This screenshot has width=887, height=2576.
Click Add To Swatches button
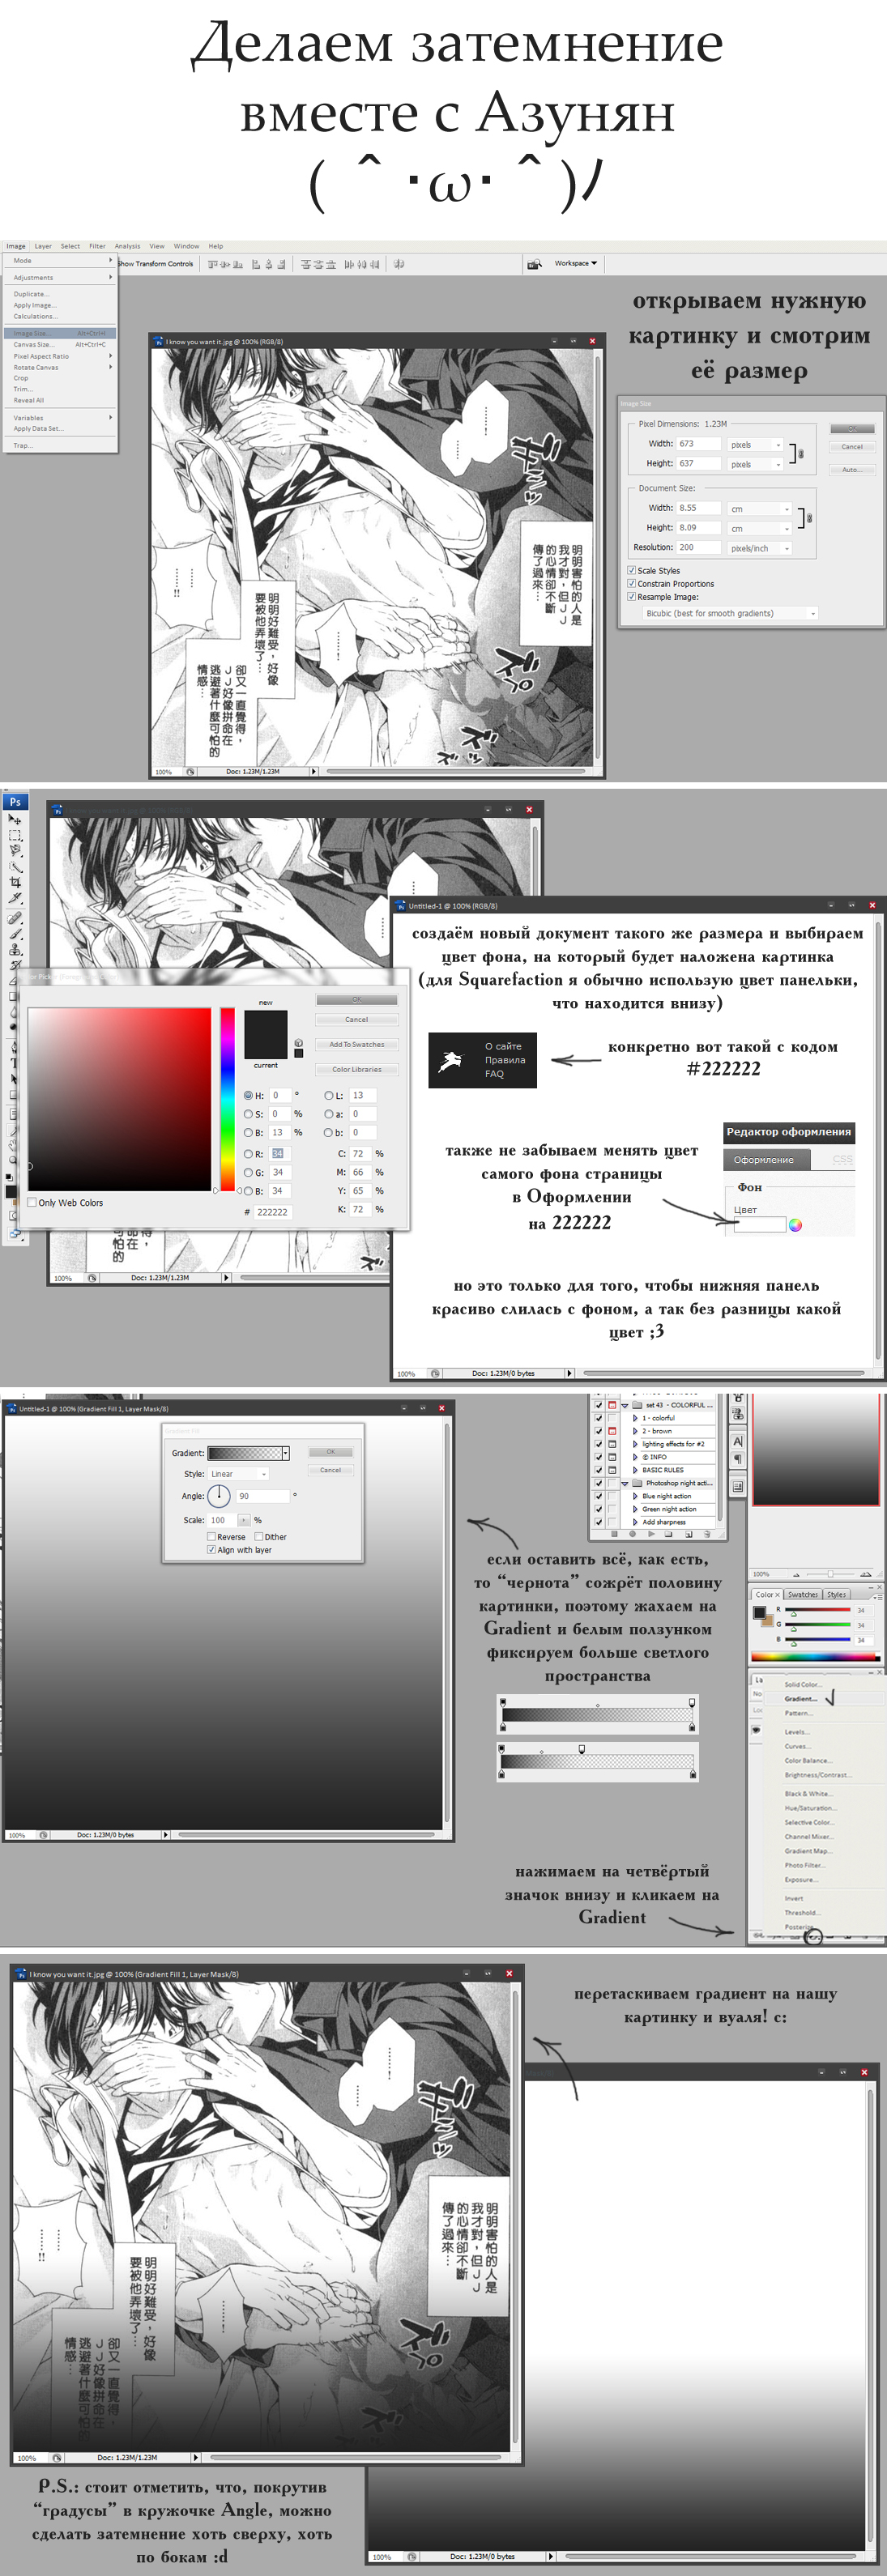click(x=357, y=1044)
